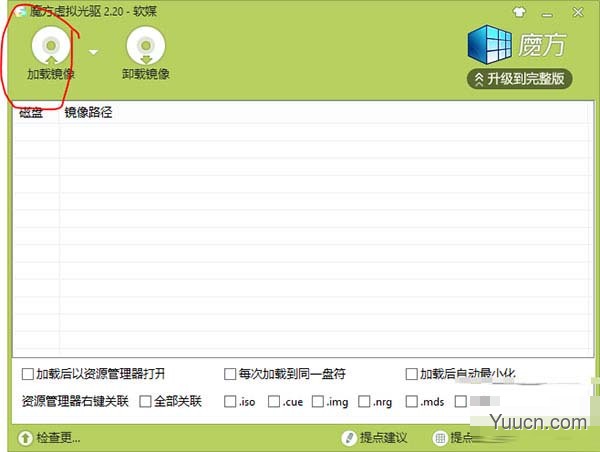Enable 每次加载到同一盘符 checkbox
This screenshot has width=600, height=452.
point(230,374)
